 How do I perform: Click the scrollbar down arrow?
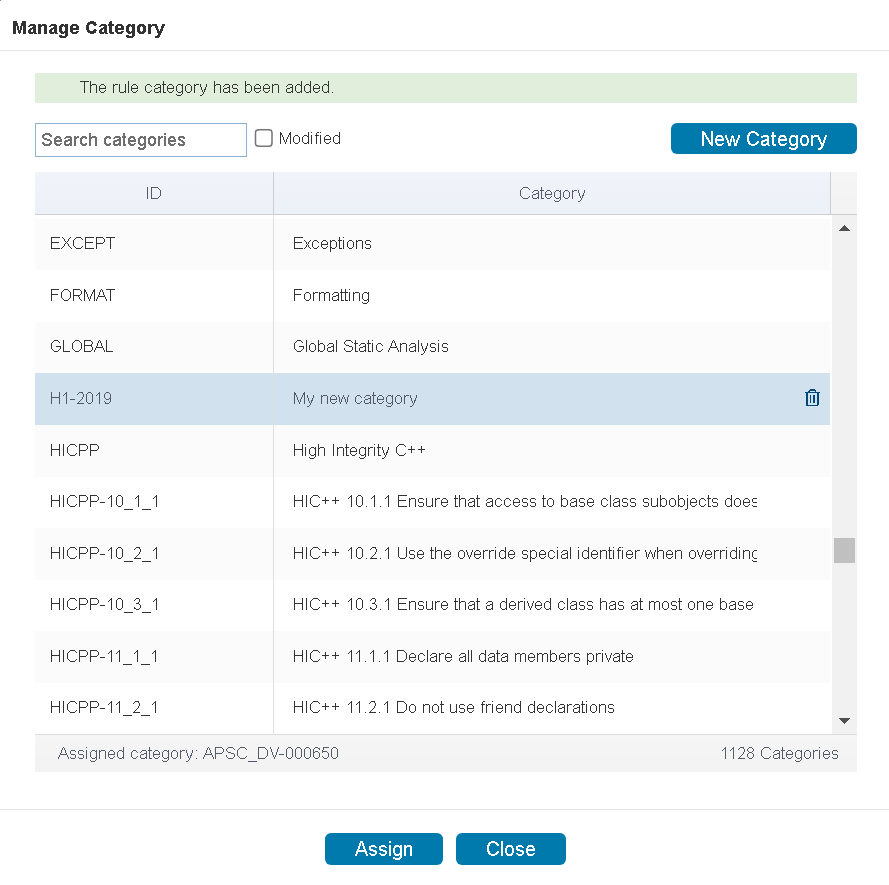coord(844,721)
